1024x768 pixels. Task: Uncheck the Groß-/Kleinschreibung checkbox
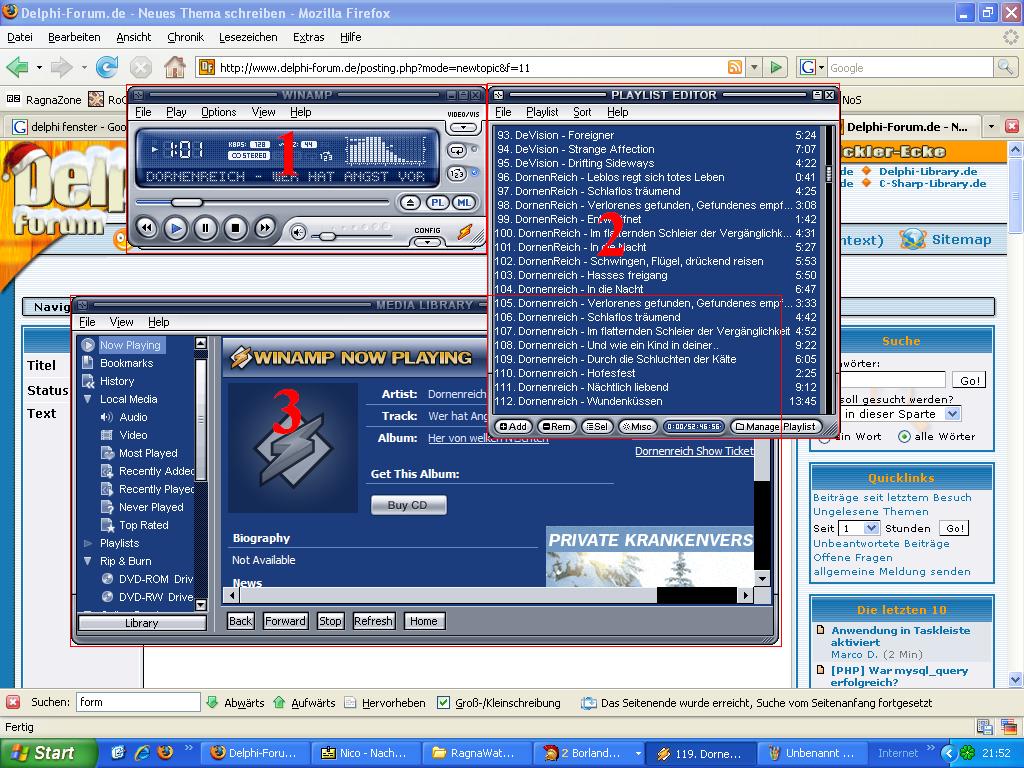coord(444,703)
